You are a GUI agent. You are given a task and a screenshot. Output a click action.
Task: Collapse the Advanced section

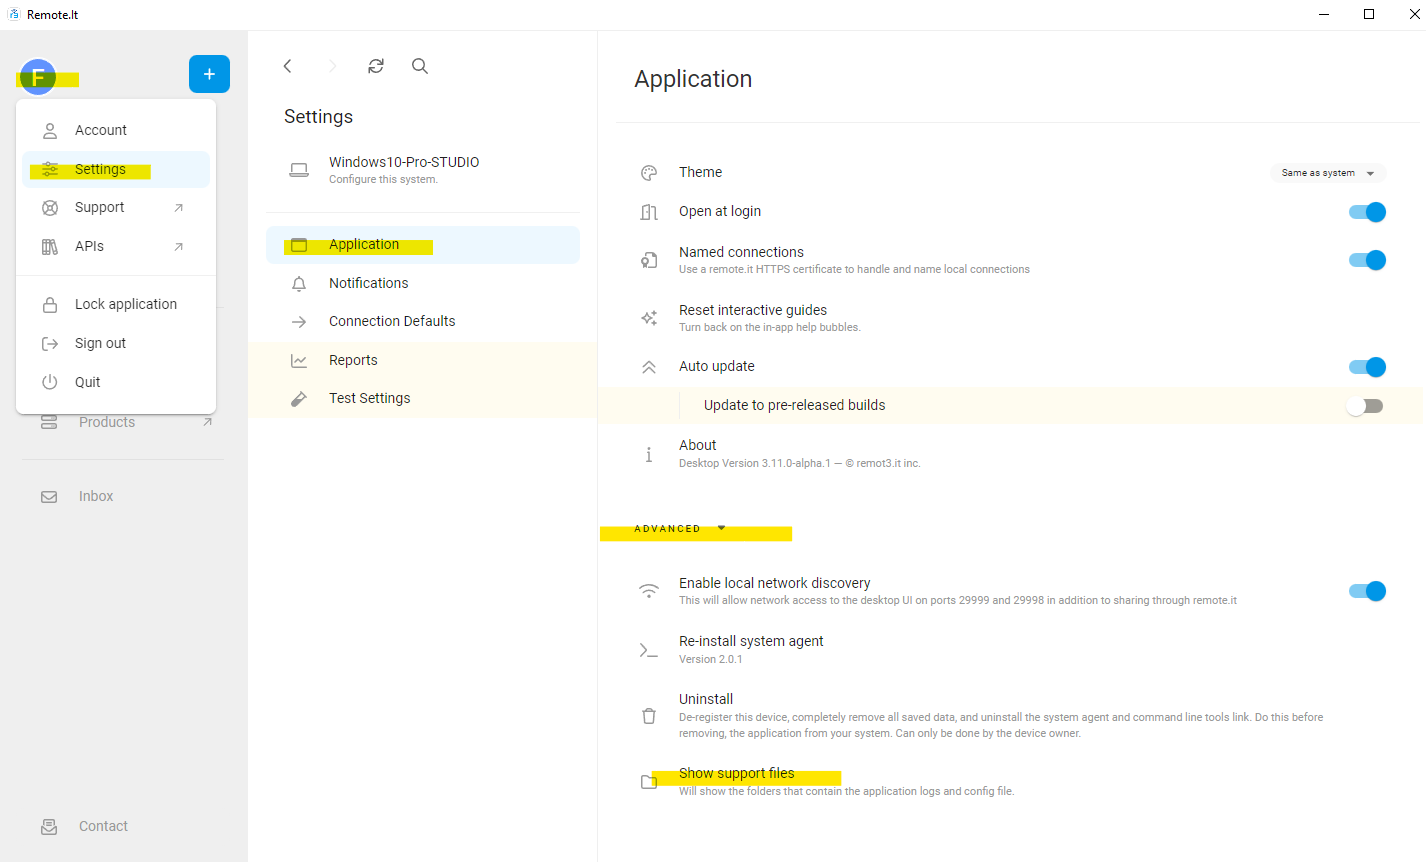pos(680,529)
